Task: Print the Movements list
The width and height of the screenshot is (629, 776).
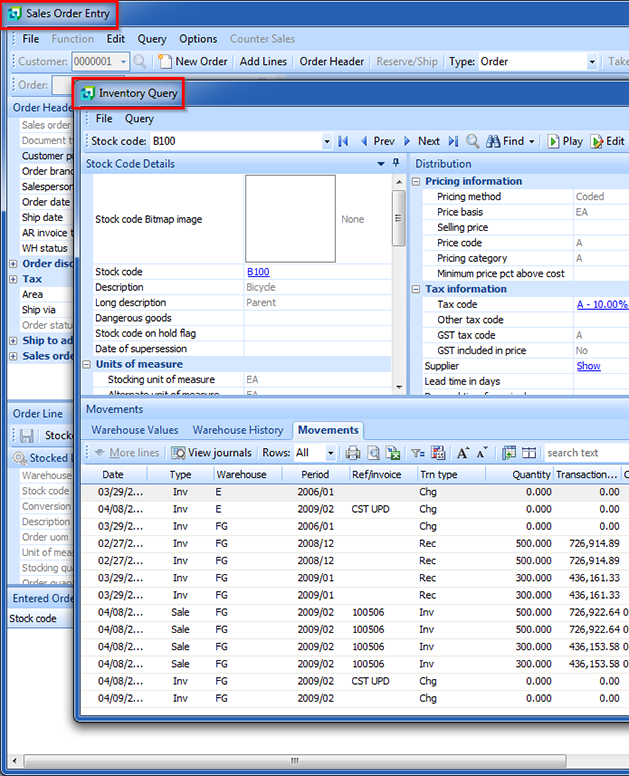Action: click(353, 453)
